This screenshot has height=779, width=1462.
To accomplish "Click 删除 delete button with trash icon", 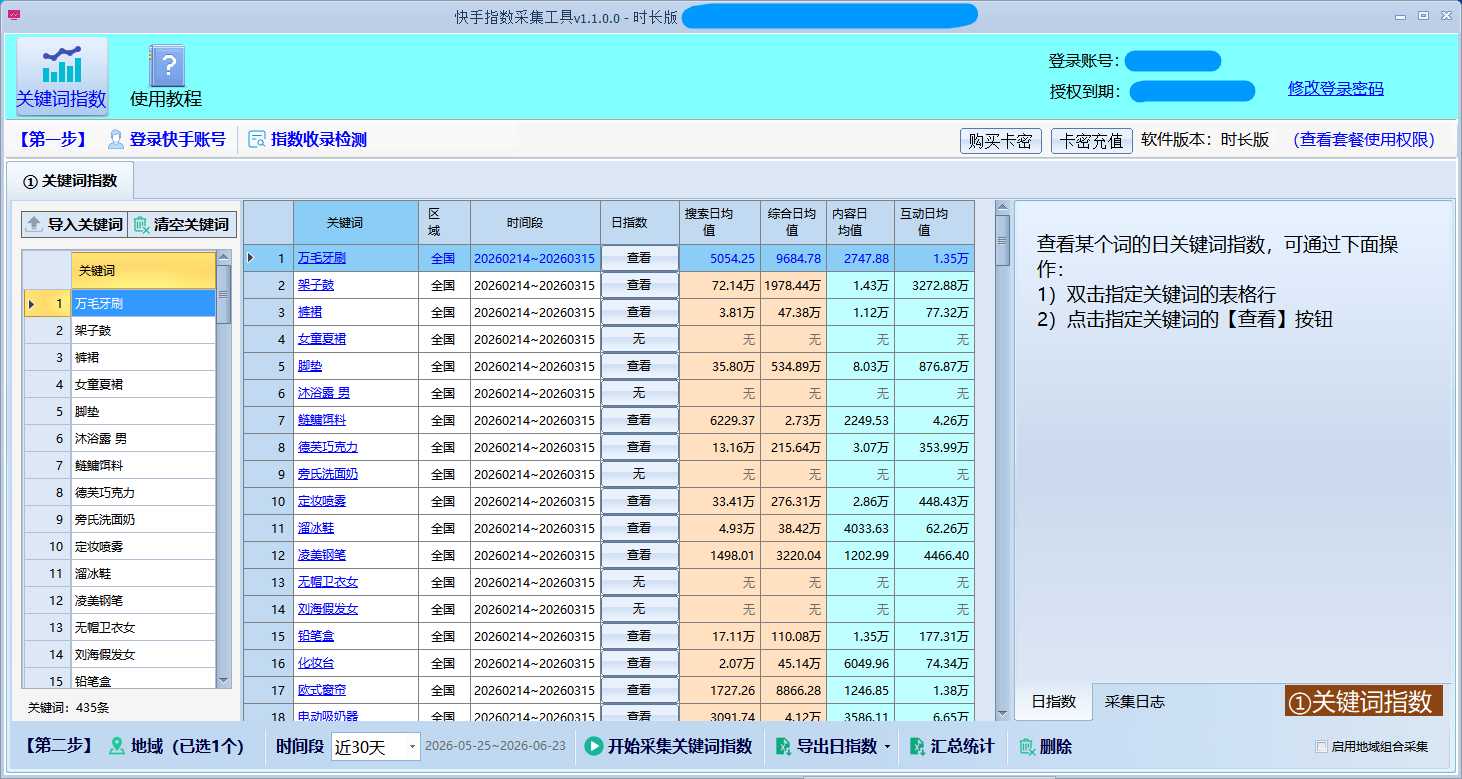I will [x=1045, y=746].
